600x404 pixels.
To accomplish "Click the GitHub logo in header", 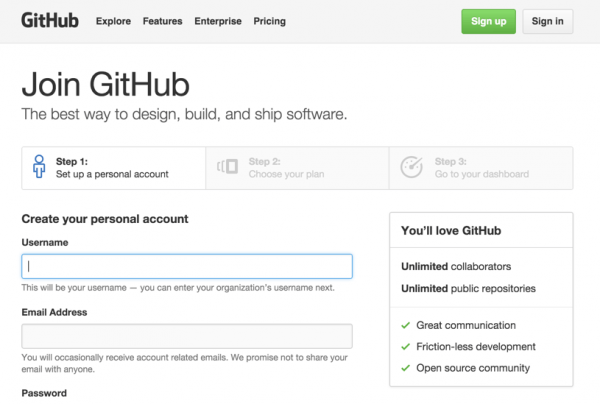I will pos(50,21).
